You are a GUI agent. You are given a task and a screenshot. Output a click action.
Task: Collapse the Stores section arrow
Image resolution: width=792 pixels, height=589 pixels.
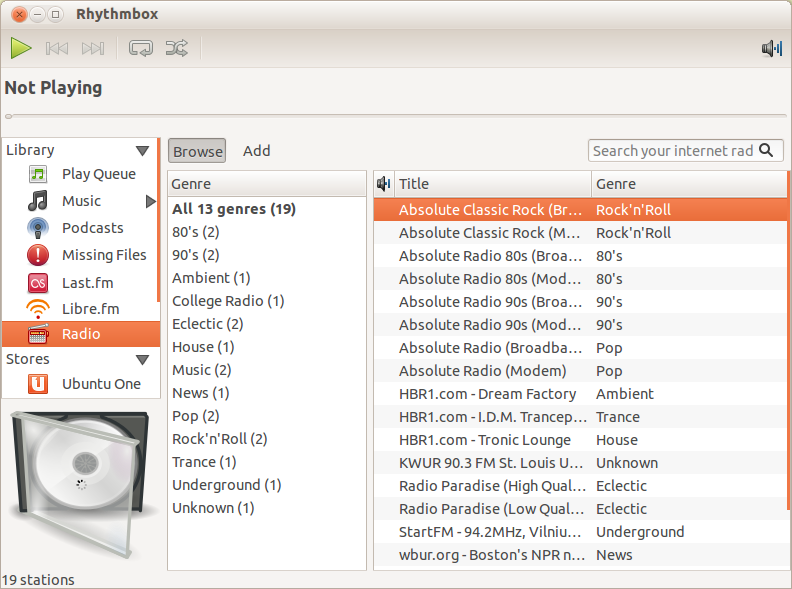point(142,360)
